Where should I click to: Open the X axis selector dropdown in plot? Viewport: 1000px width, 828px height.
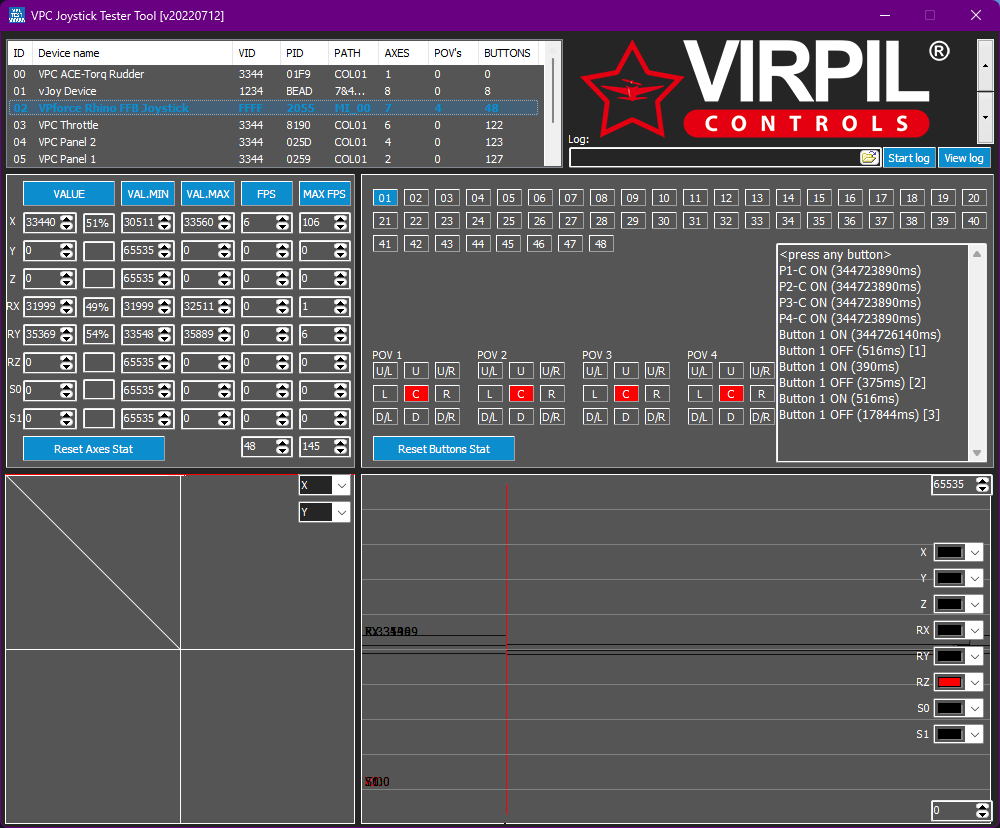342,485
